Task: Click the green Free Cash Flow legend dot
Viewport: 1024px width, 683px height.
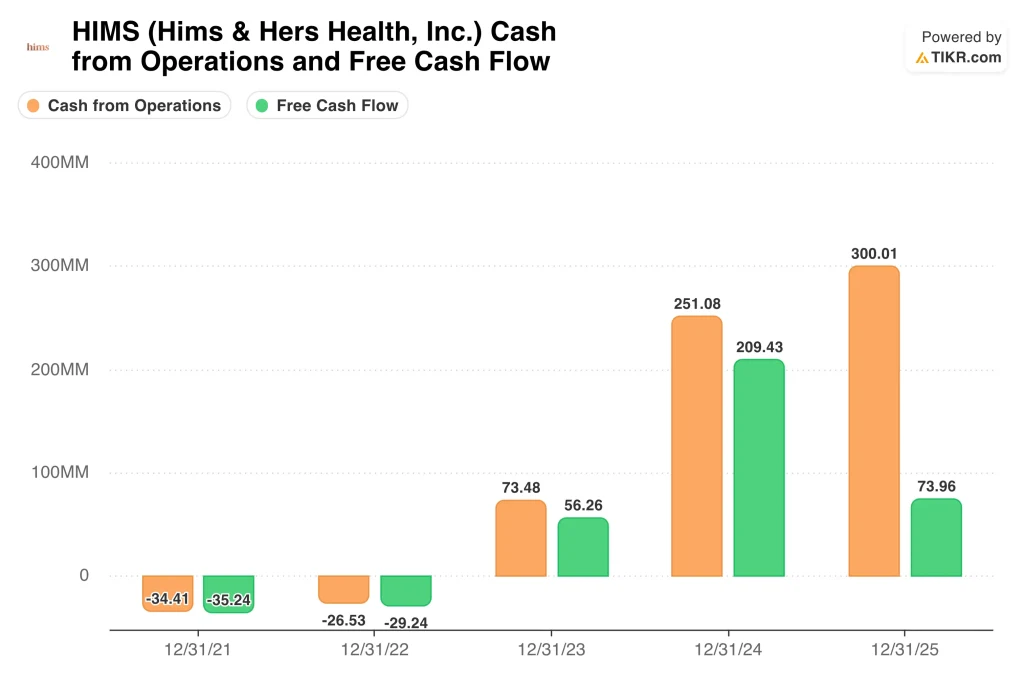Action: pyautogui.click(x=262, y=105)
